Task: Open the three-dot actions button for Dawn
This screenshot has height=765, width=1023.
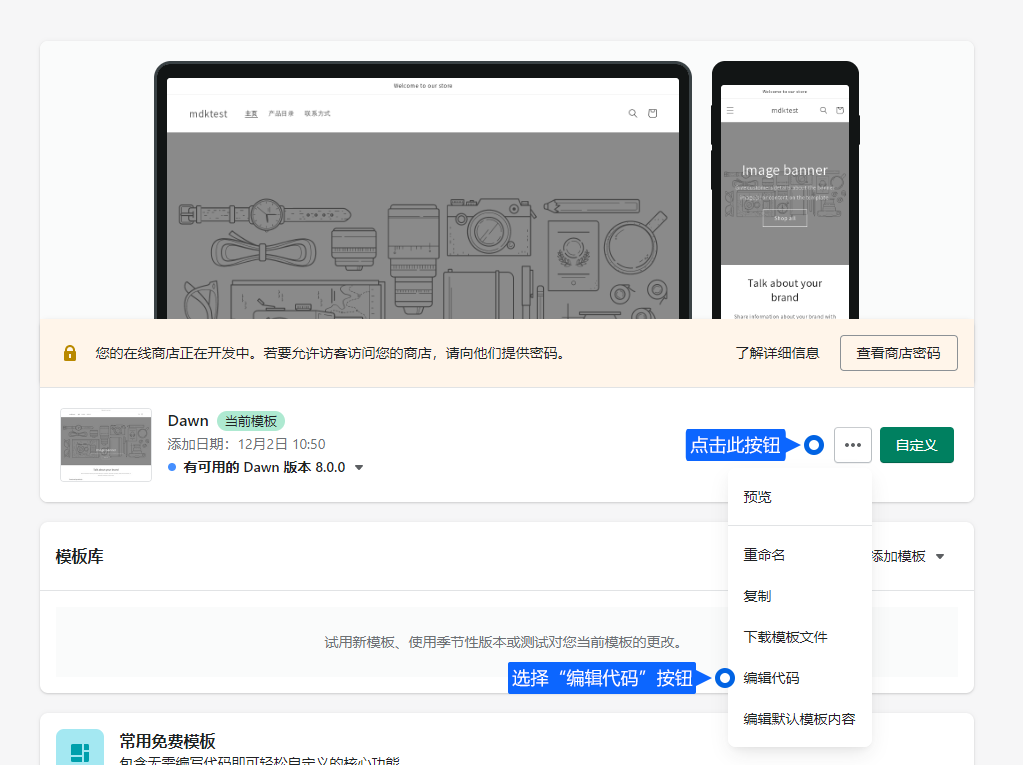Action: coord(852,445)
